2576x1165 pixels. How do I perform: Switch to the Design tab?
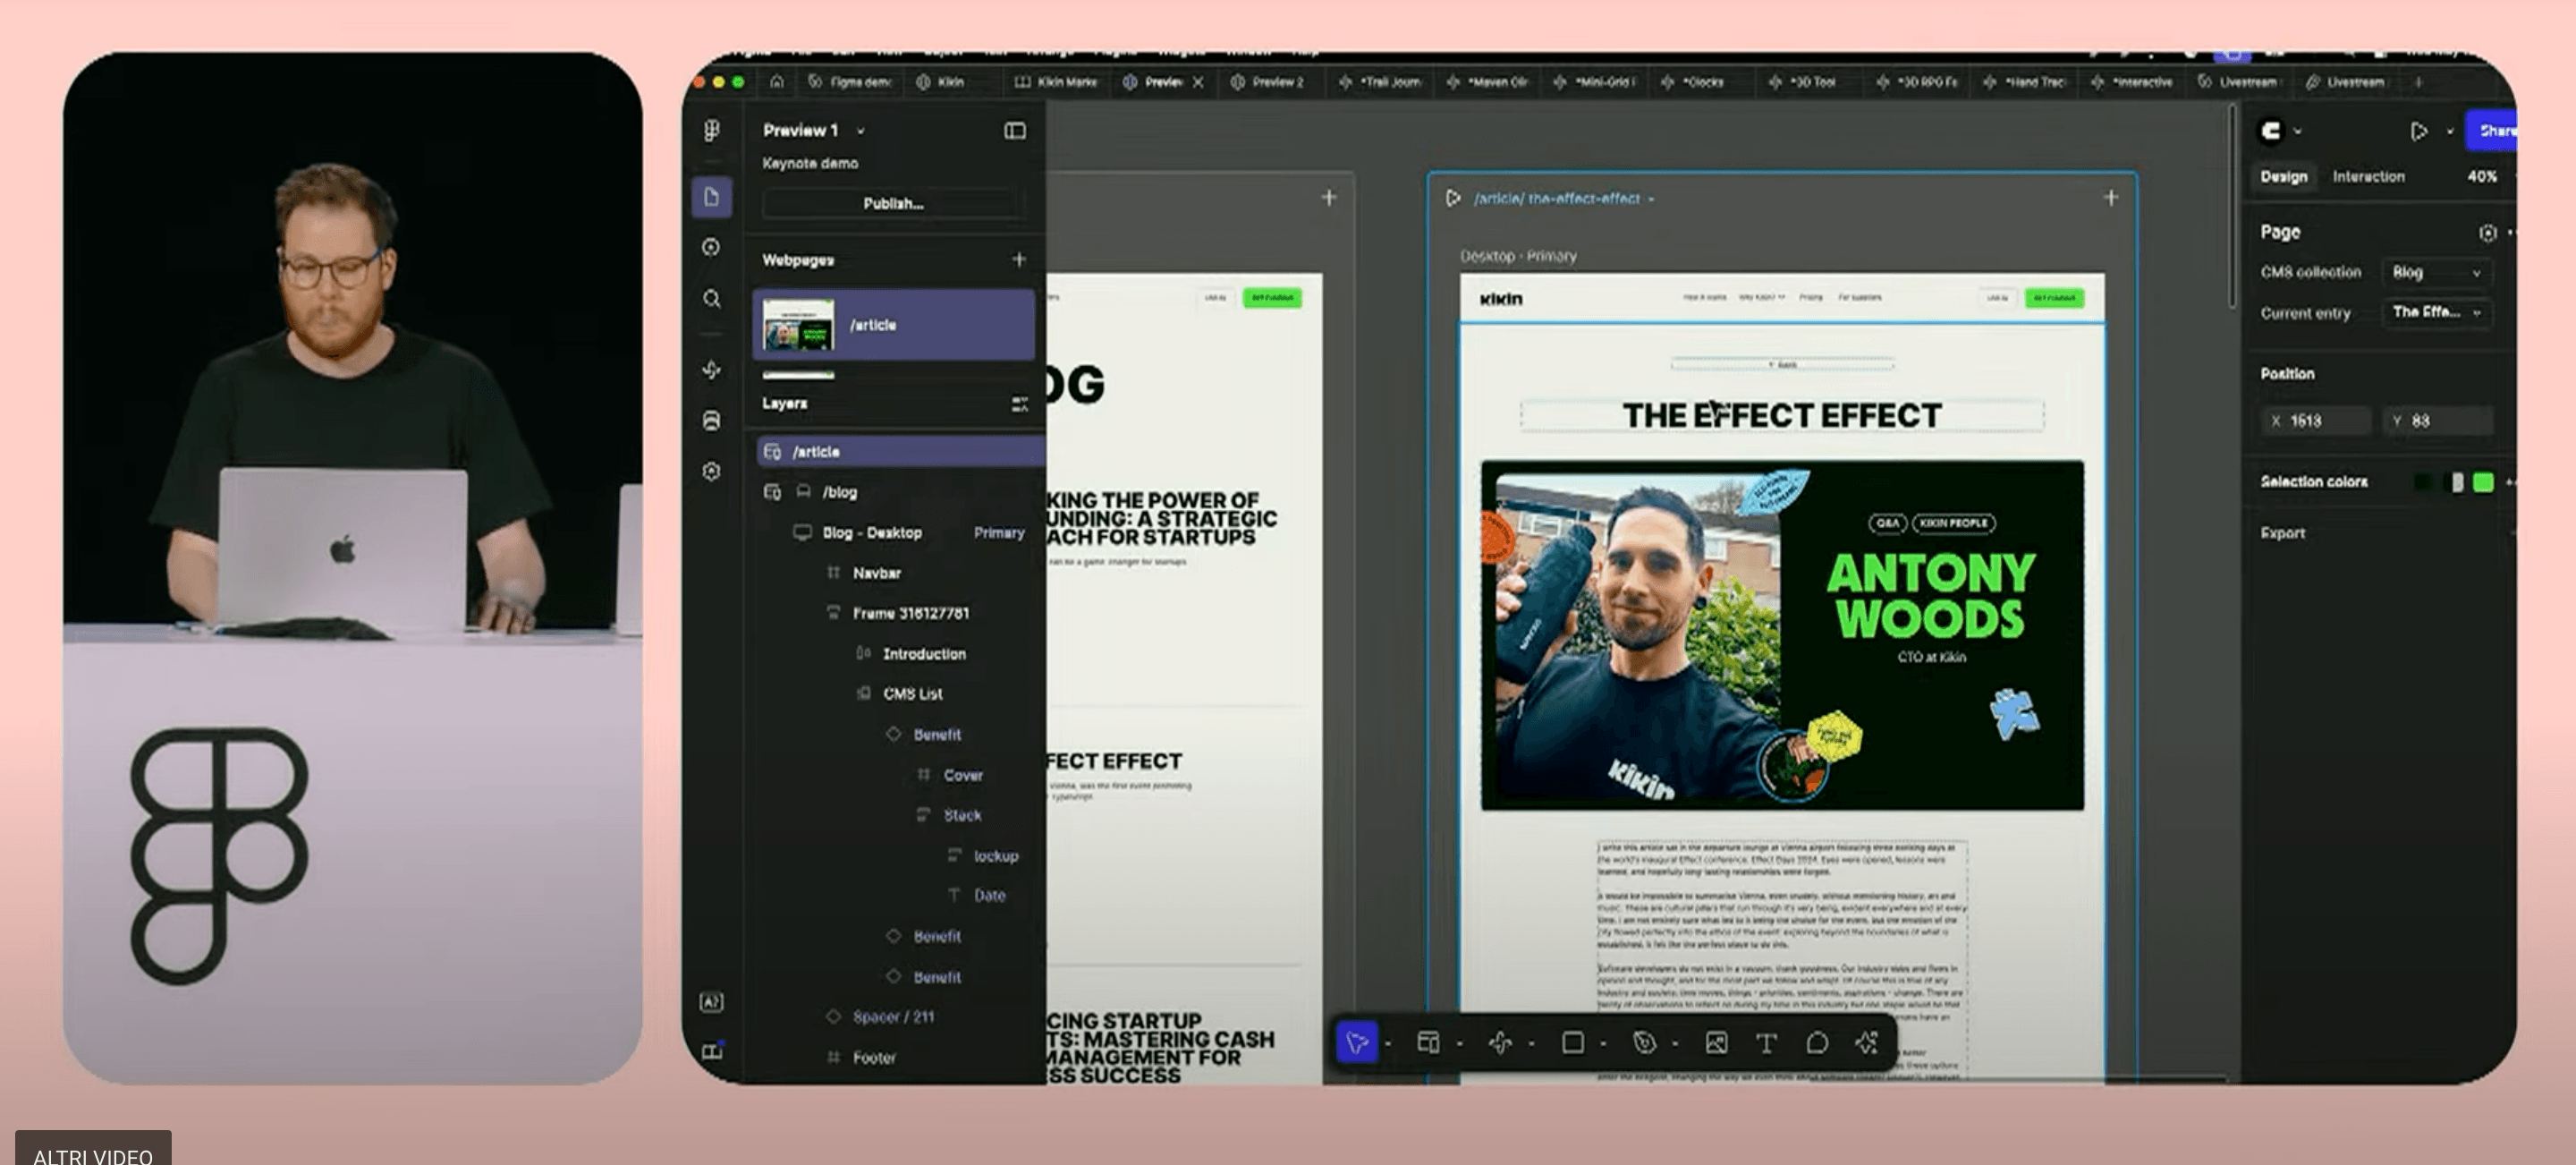[2284, 177]
